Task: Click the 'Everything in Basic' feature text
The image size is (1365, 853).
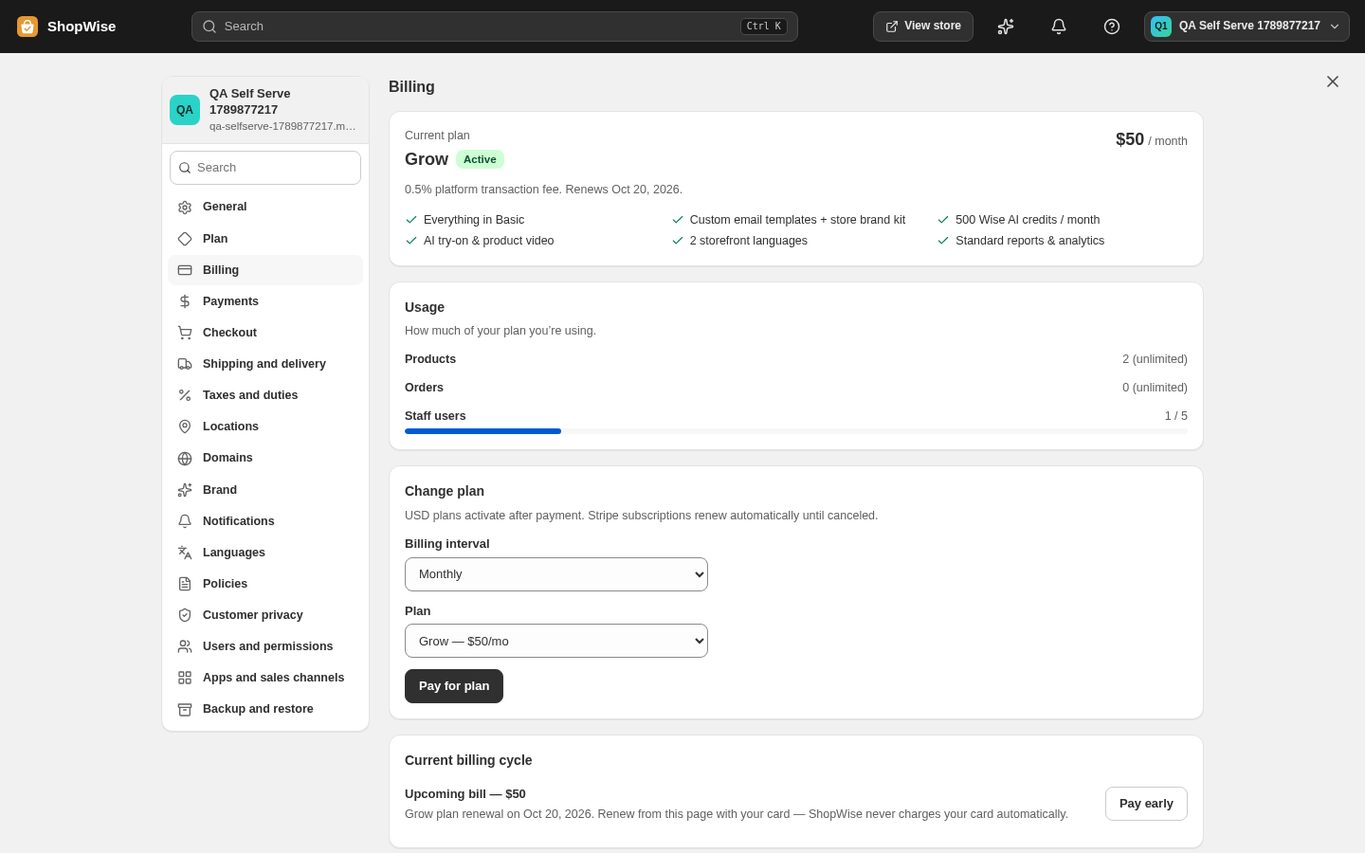Action: 474,220
